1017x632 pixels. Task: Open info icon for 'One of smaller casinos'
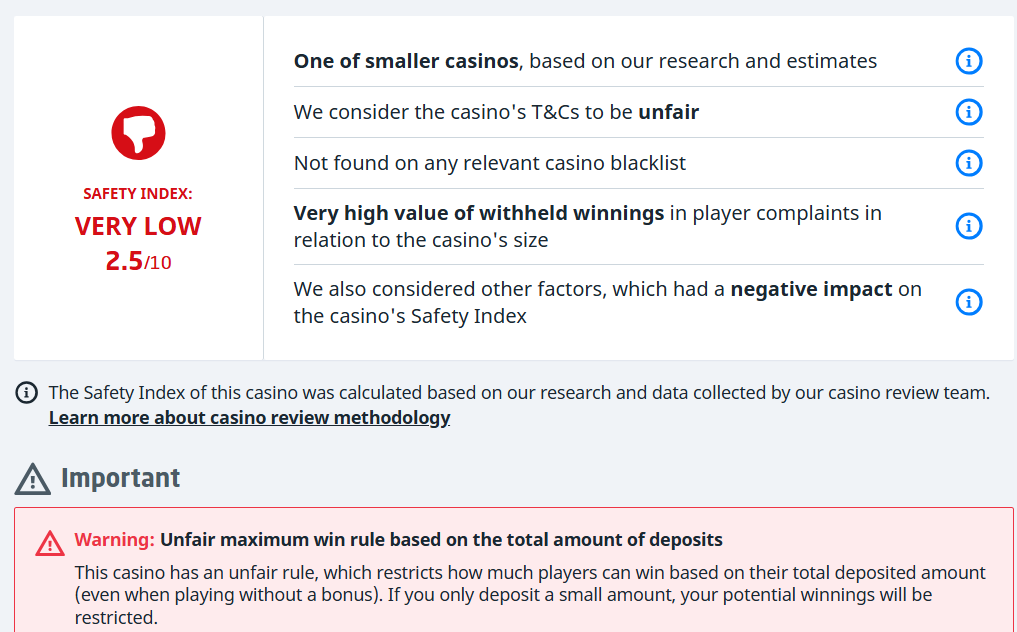(x=968, y=62)
